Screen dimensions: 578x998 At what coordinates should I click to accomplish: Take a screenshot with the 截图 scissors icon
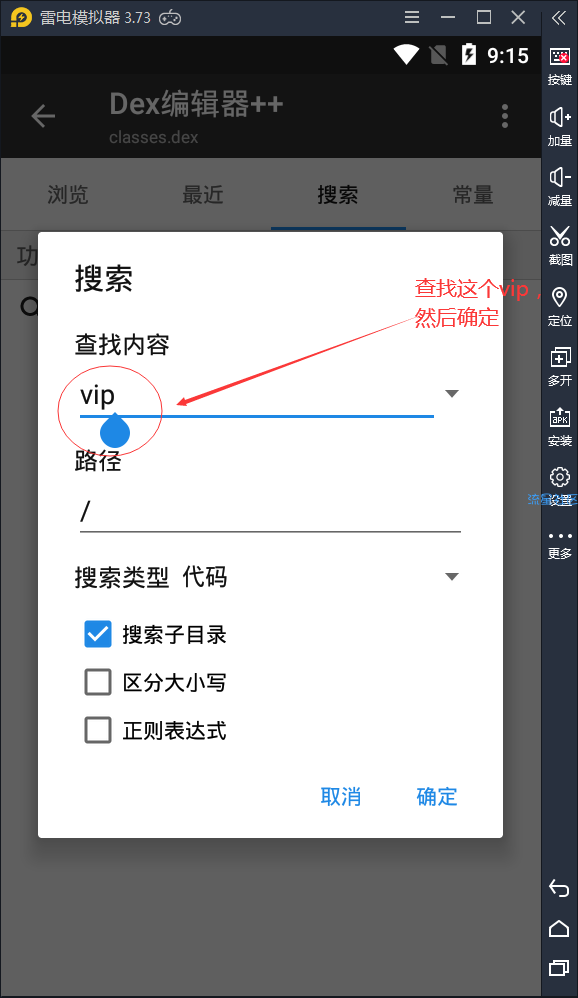click(560, 245)
